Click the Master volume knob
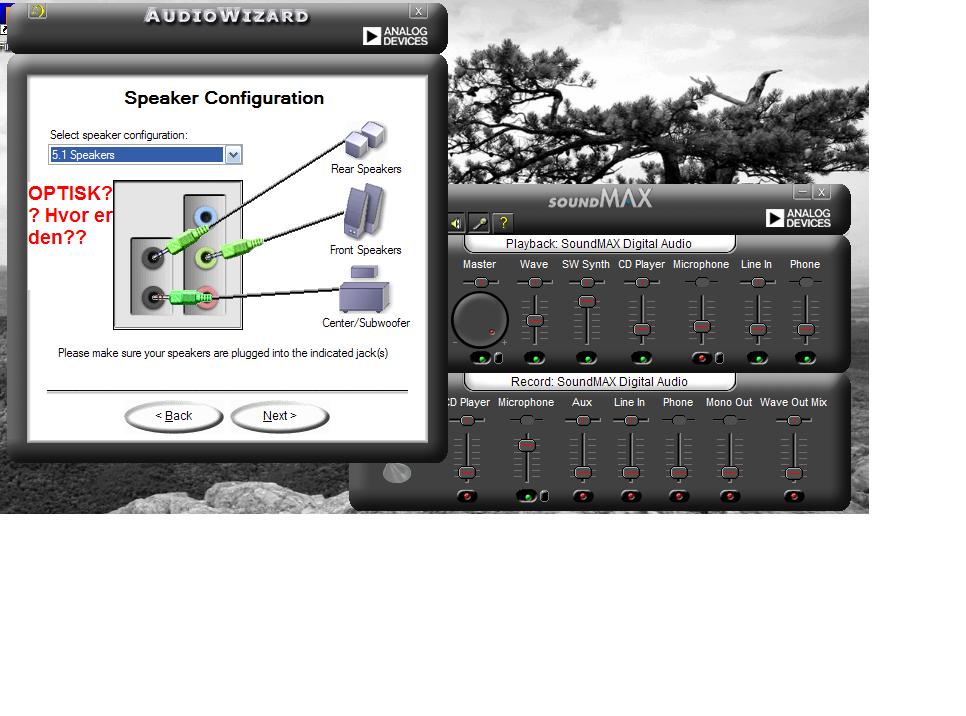 (x=479, y=320)
